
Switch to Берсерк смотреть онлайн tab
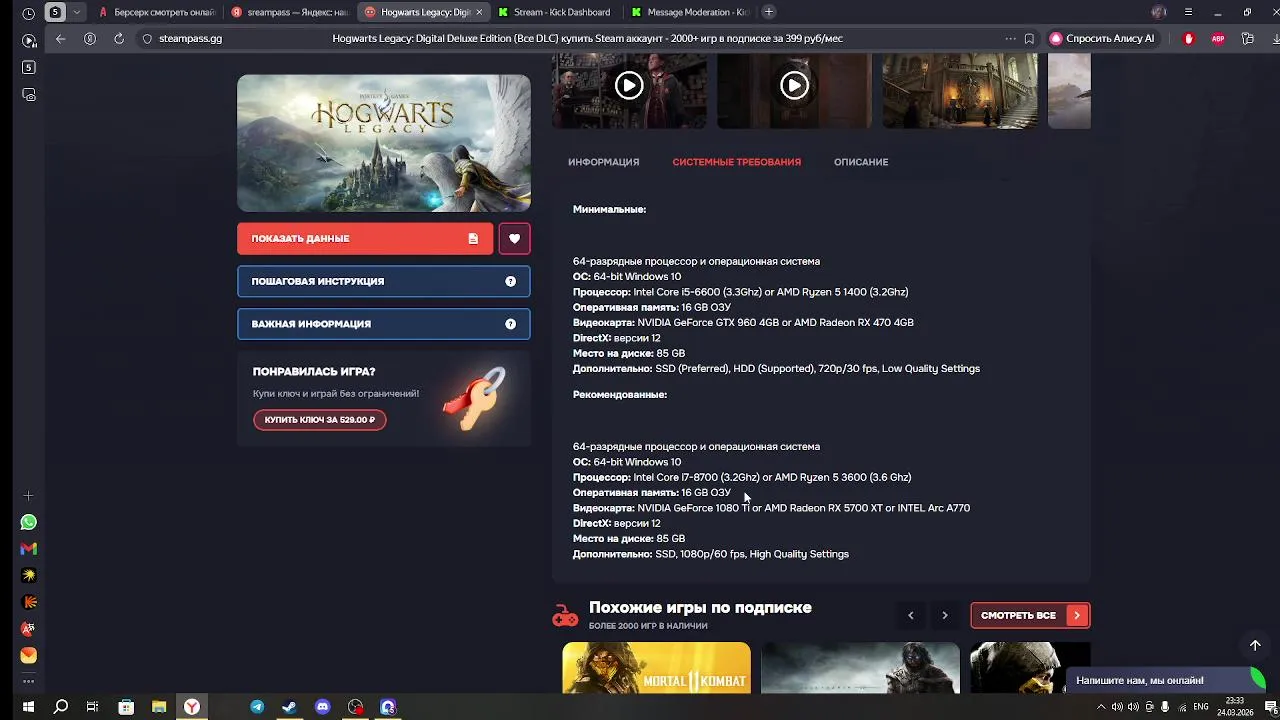156,12
